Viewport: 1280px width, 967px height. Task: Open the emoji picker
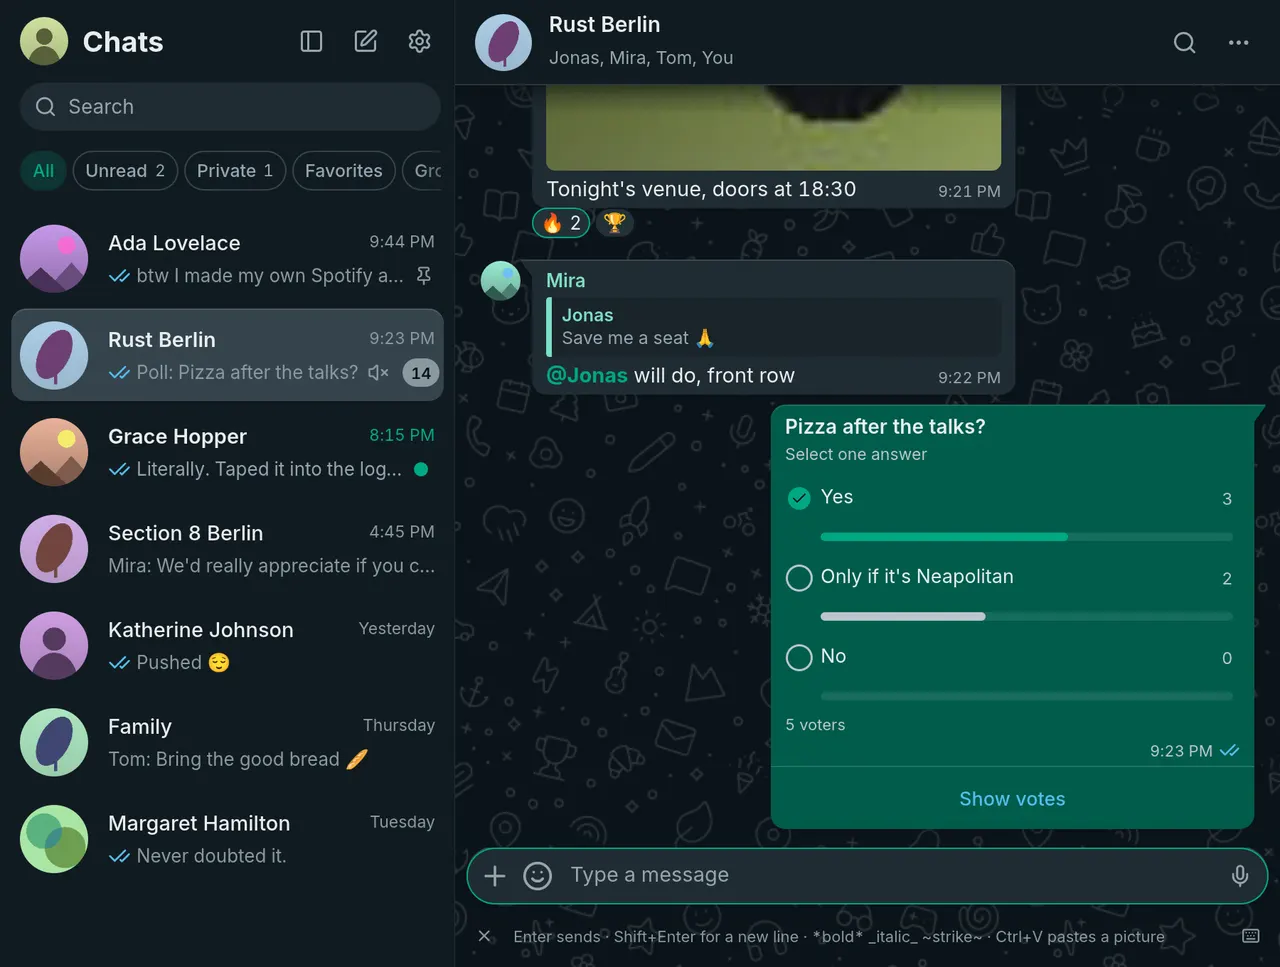[x=538, y=876]
